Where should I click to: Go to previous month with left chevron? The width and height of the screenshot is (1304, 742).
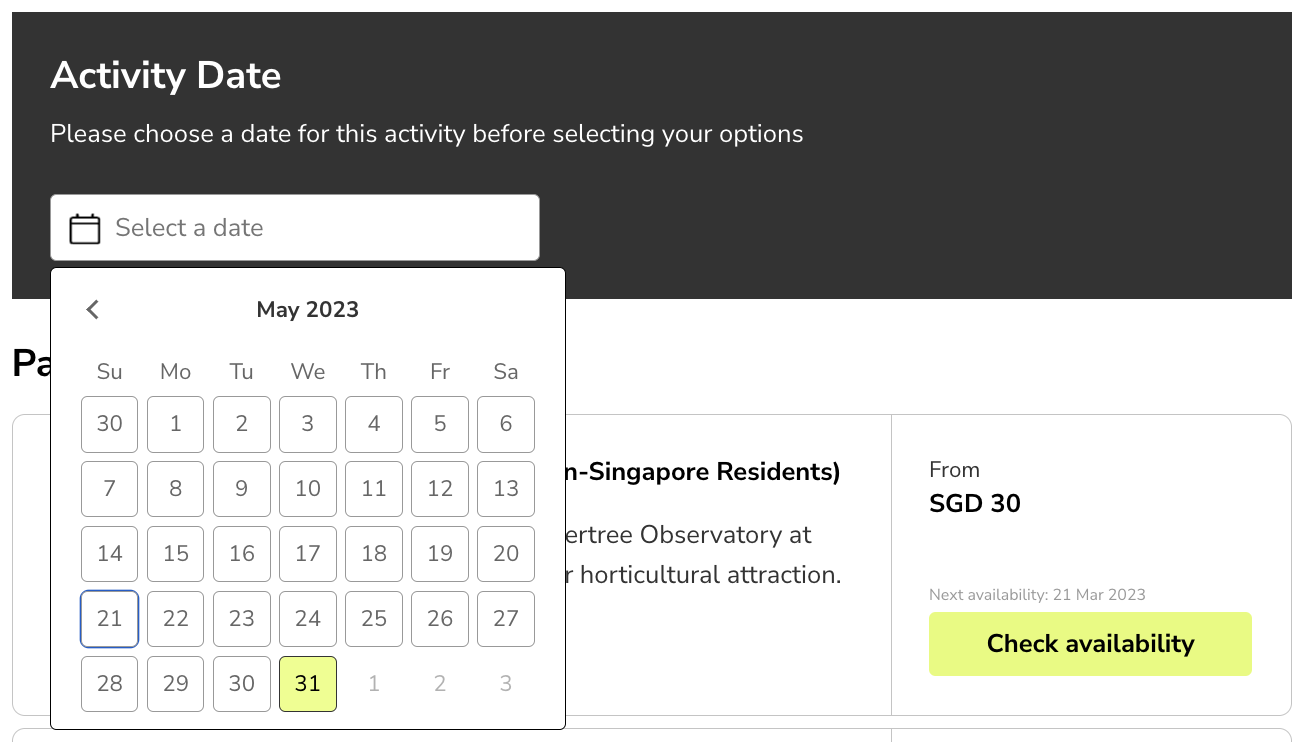pos(93,309)
